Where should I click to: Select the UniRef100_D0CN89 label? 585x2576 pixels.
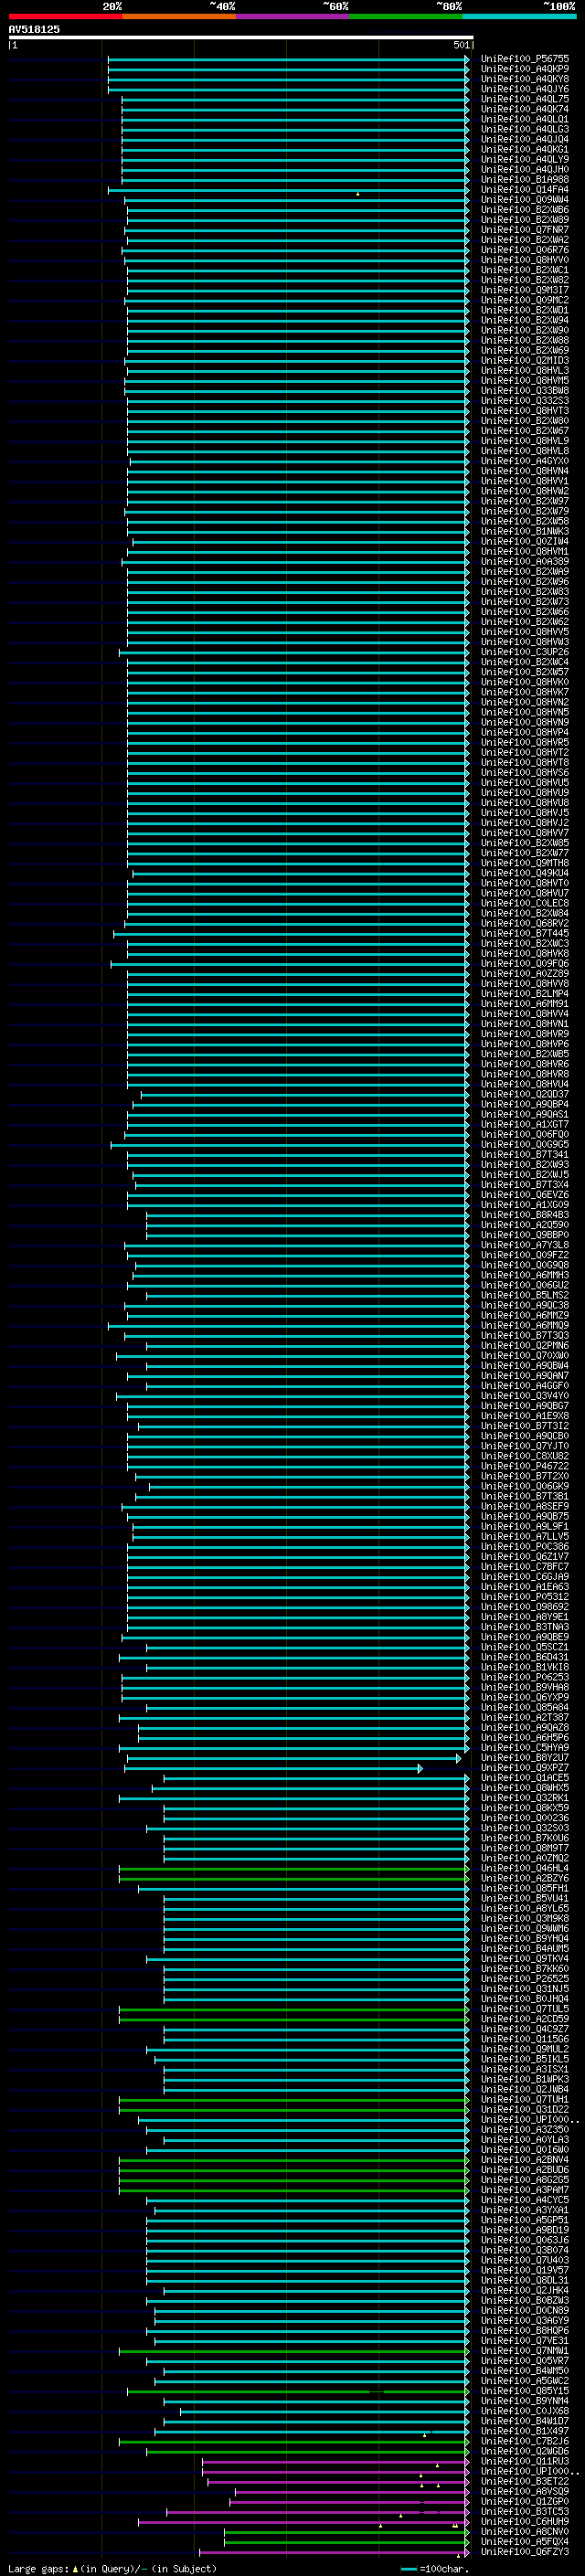525,2310
